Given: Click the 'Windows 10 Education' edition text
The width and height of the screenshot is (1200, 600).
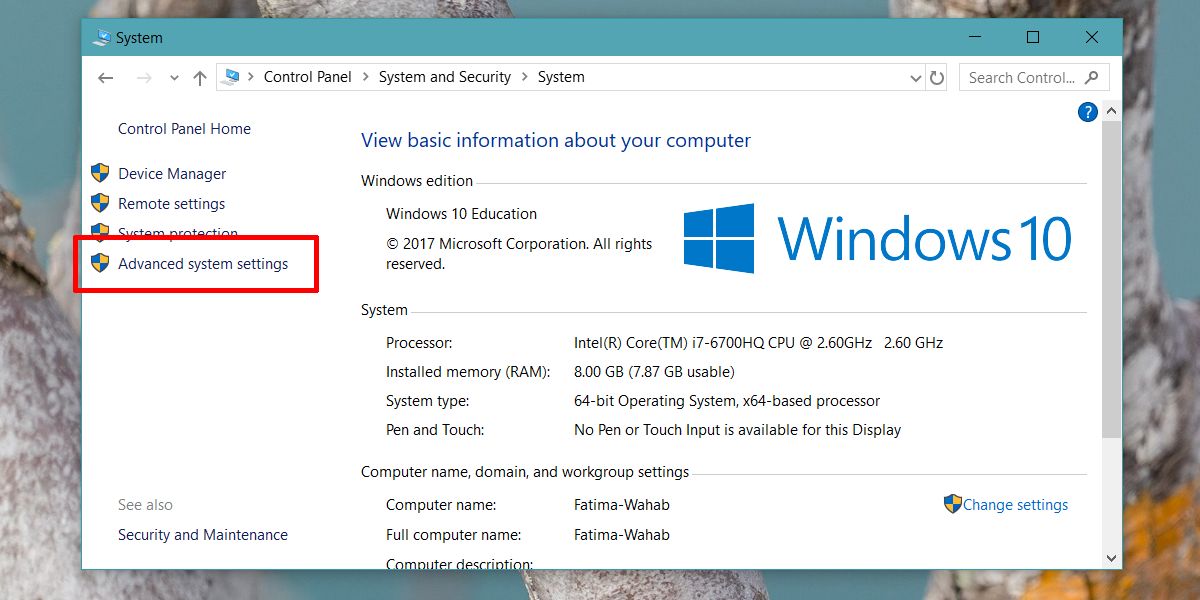Looking at the screenshot, I should [x=461, y=214].
